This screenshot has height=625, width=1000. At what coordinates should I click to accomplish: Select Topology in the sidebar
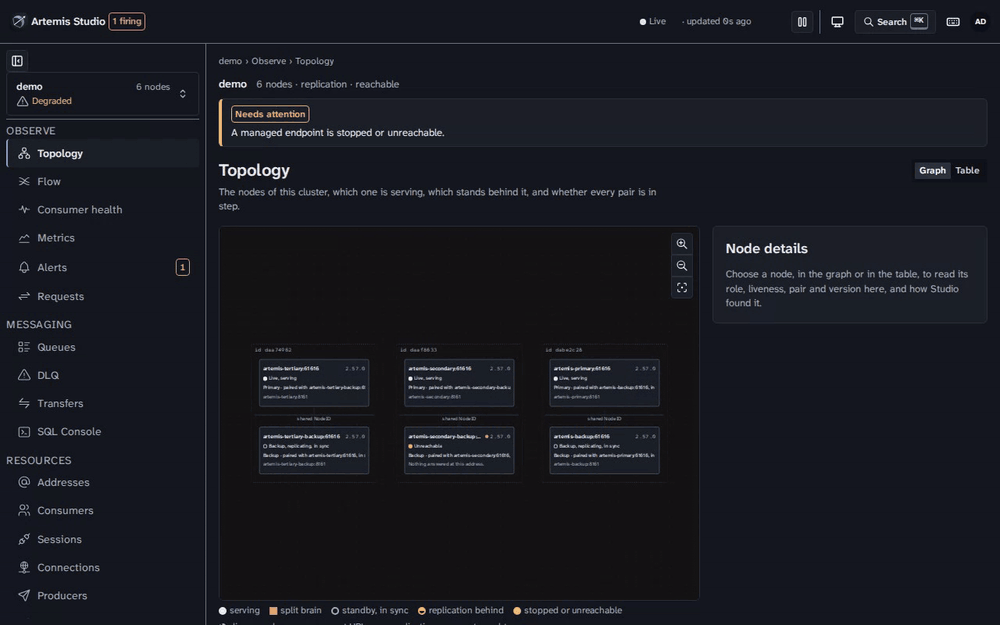point(103,154)
